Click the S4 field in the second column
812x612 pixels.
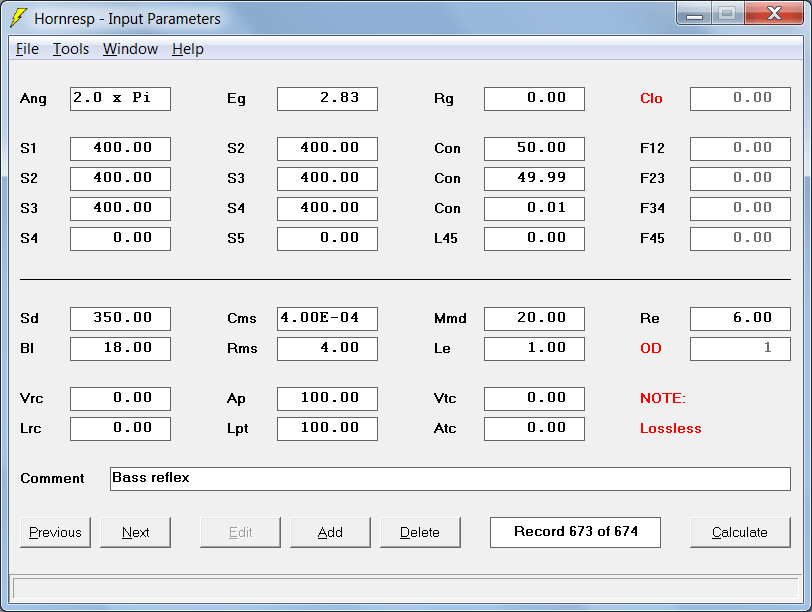[x=327, y=209]
